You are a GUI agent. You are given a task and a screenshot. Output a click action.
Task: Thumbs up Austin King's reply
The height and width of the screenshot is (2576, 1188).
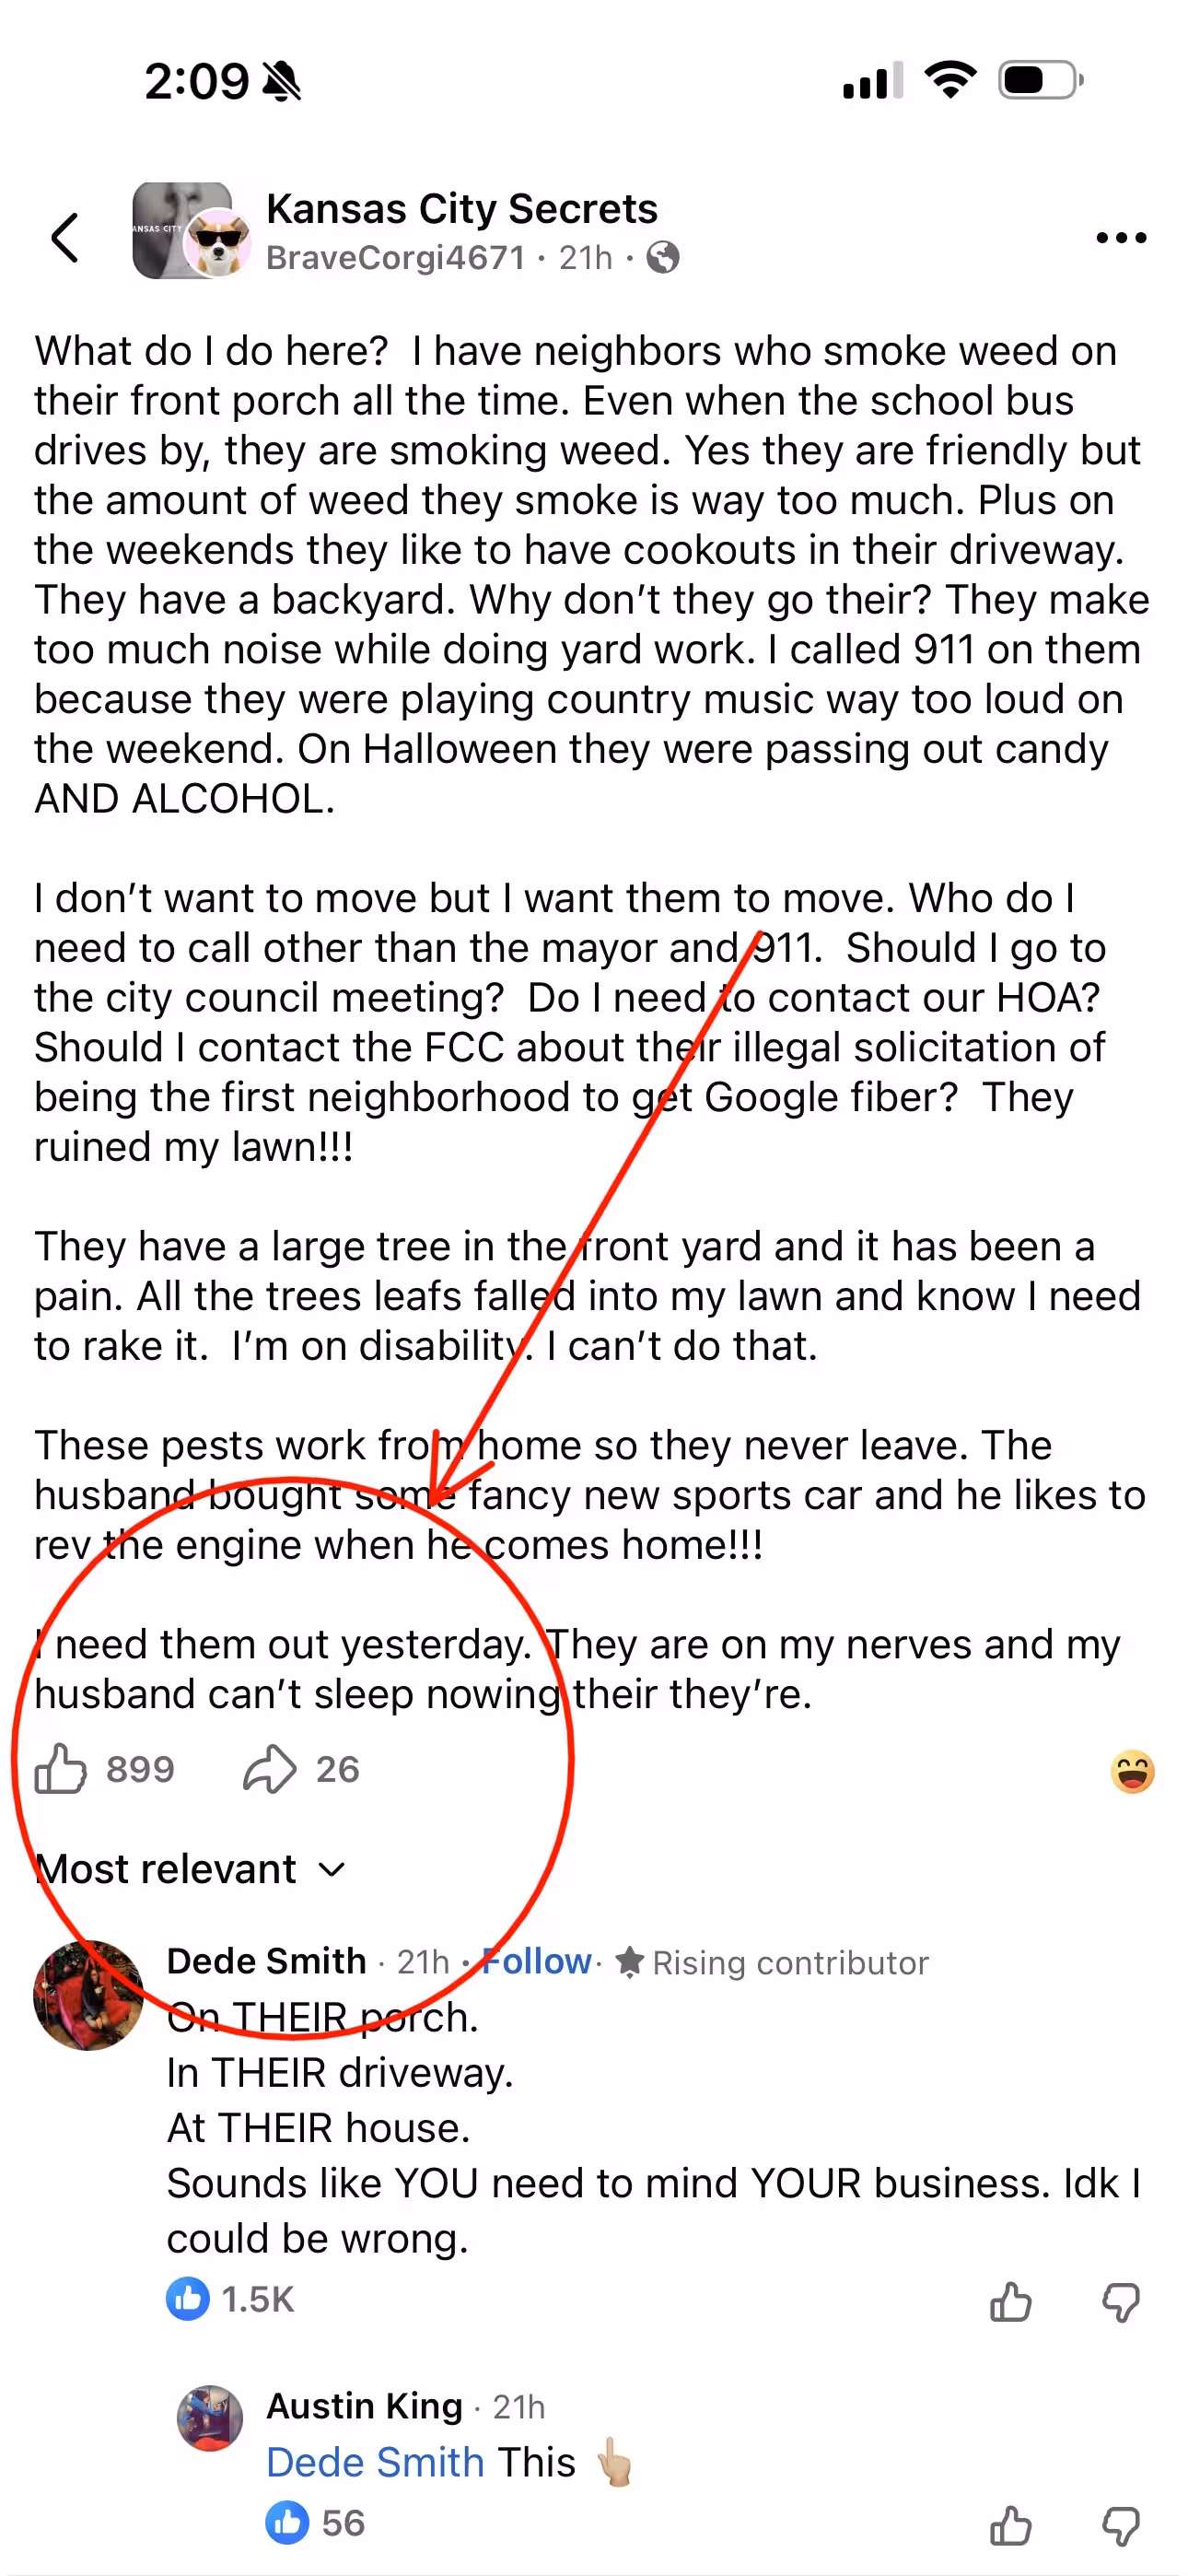pyautogui.click(x=1010, y=2525)
